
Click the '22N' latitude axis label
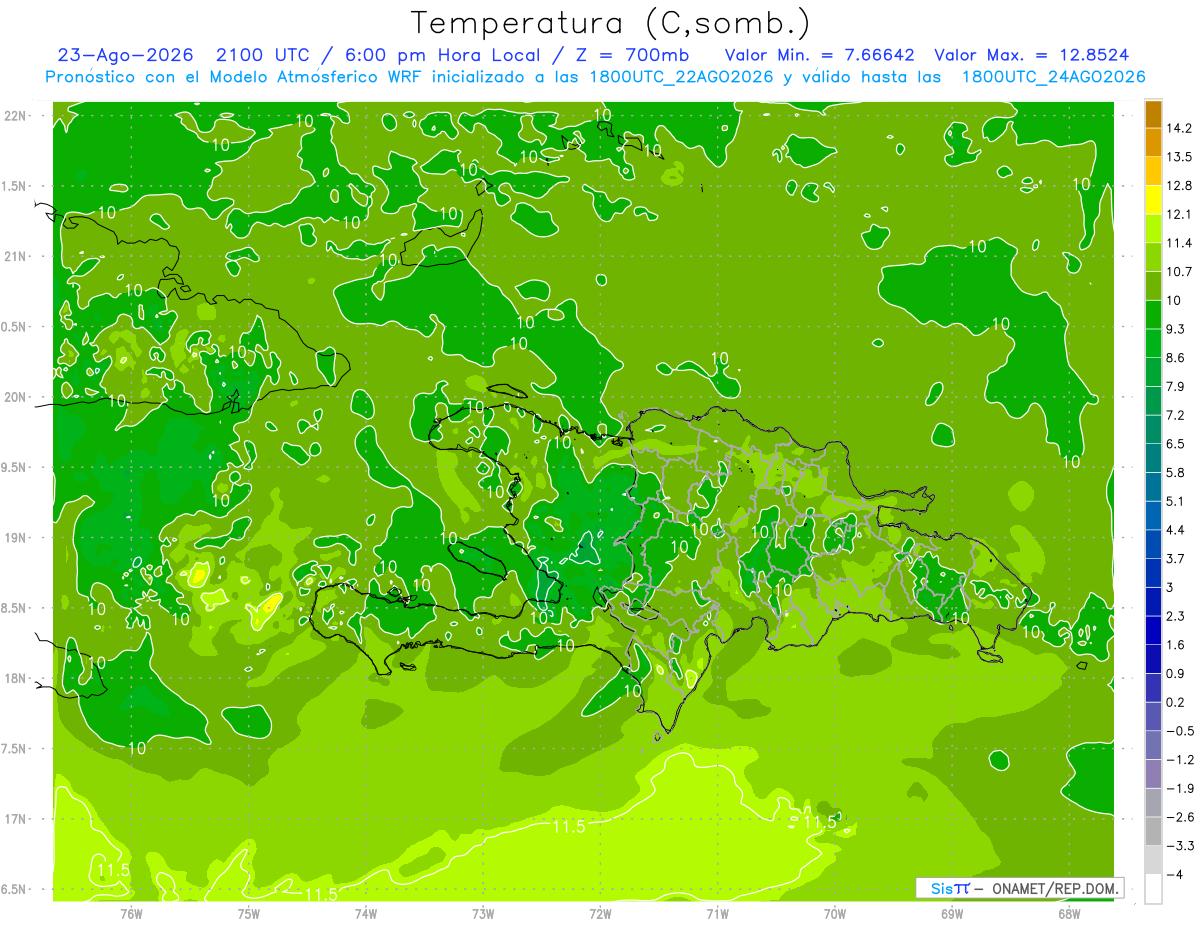click(16, 116)
